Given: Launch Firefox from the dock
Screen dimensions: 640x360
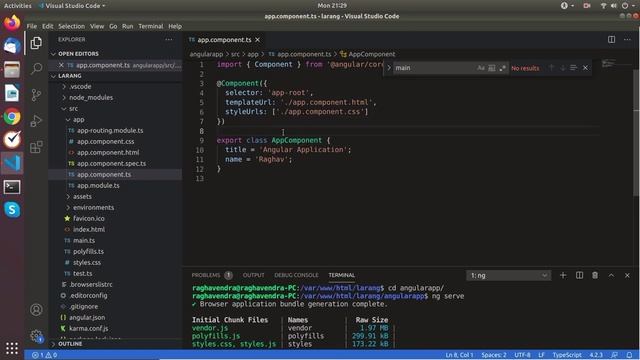Looking at the screenshot, I should (12, 22).
